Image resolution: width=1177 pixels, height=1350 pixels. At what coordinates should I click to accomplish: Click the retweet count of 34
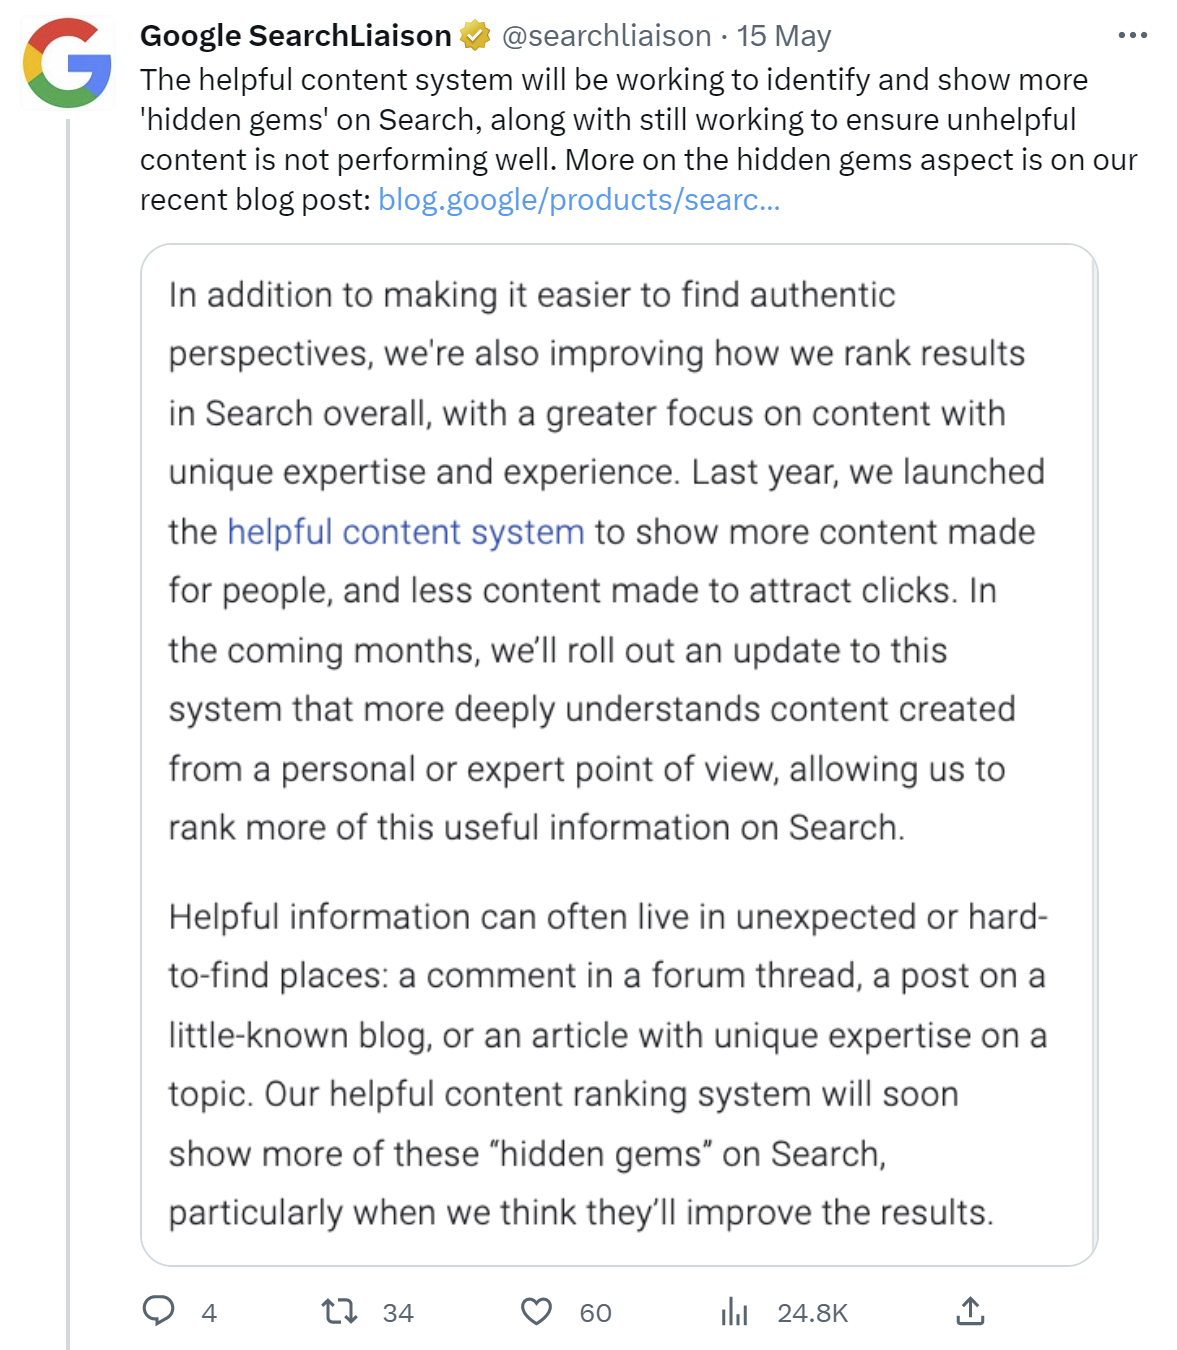[398, 1313]
